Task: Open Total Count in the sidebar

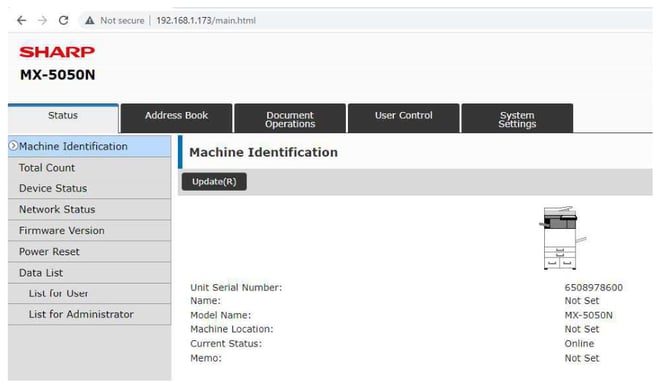Action: [x=89, y=168]
